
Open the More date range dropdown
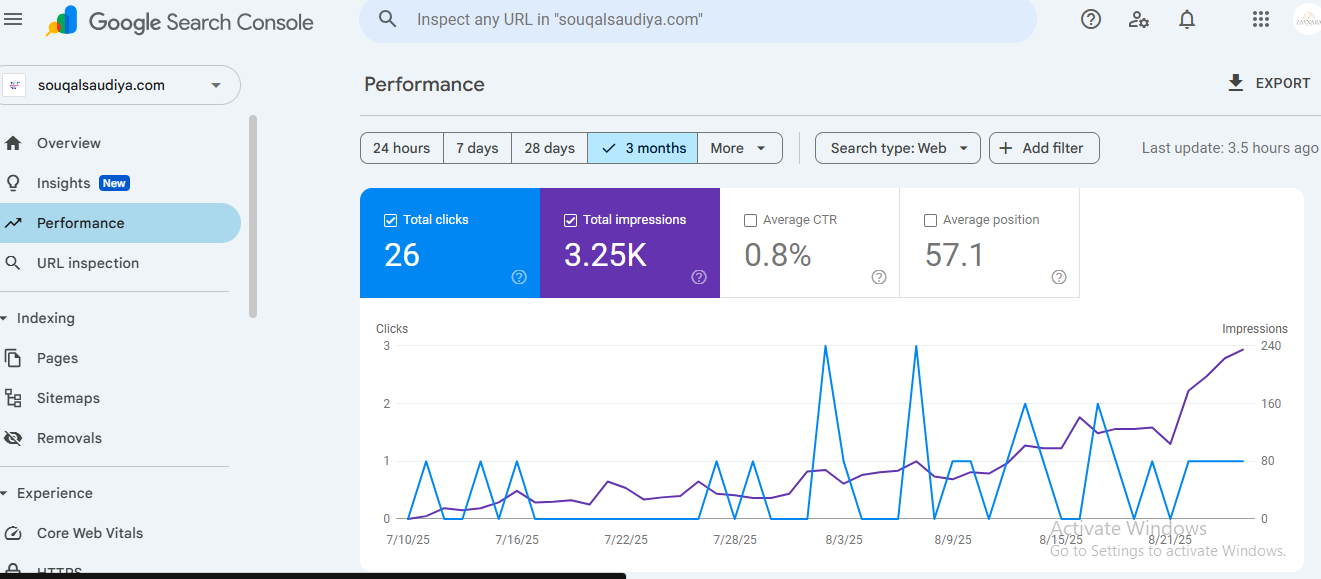[x=739, y=148]
